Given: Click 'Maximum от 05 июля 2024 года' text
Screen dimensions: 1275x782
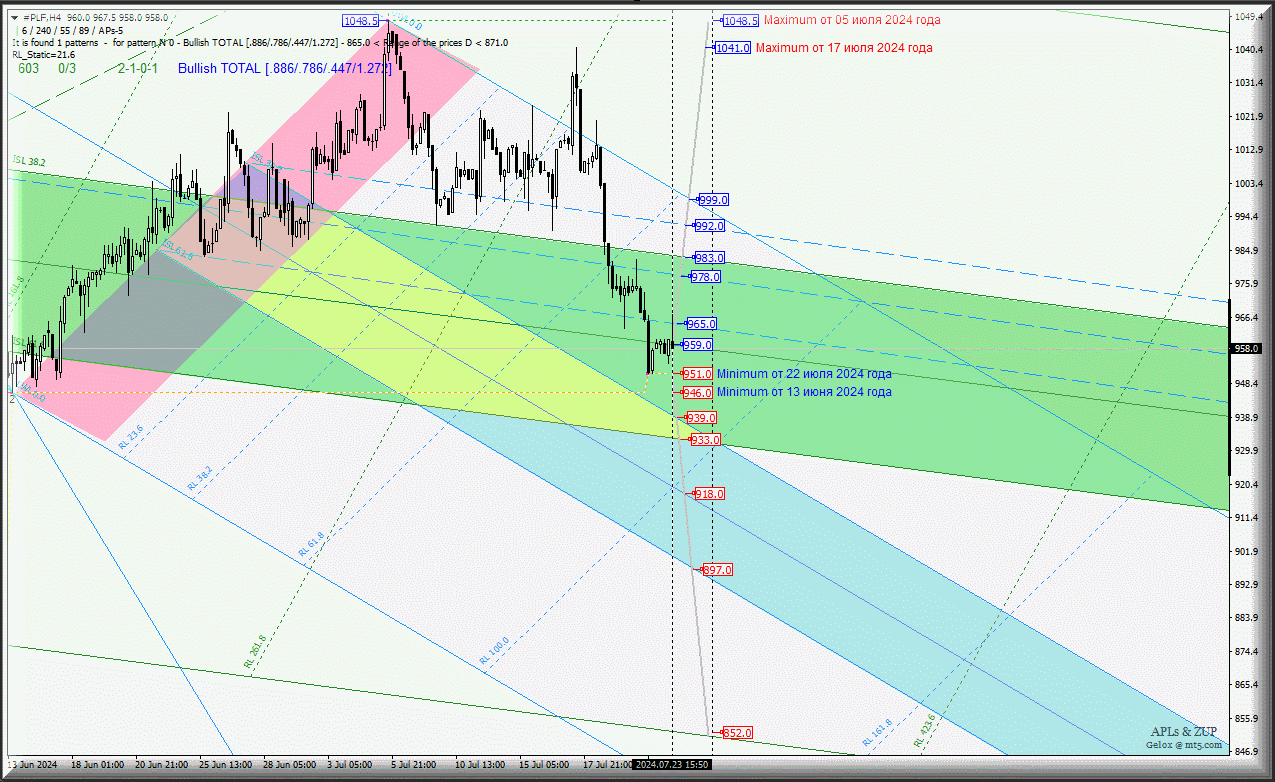Looking at the screenshot, I should point(852,20).
